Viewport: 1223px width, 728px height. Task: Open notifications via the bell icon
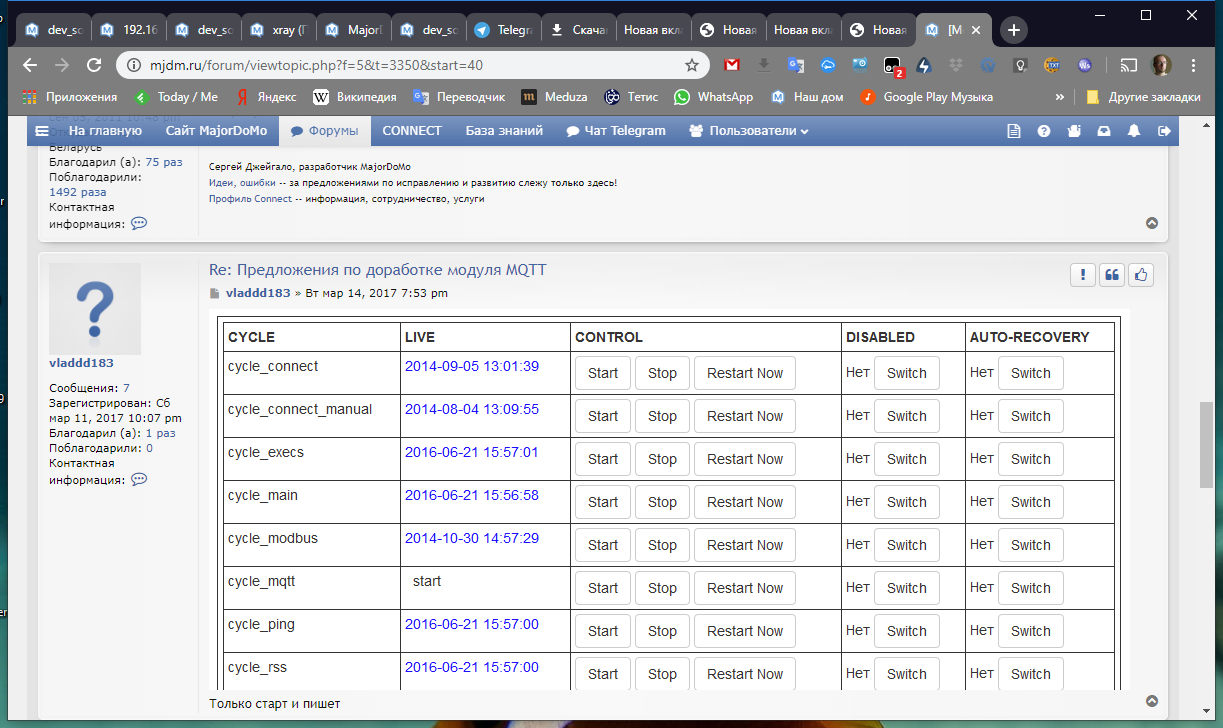[1134, 131]
